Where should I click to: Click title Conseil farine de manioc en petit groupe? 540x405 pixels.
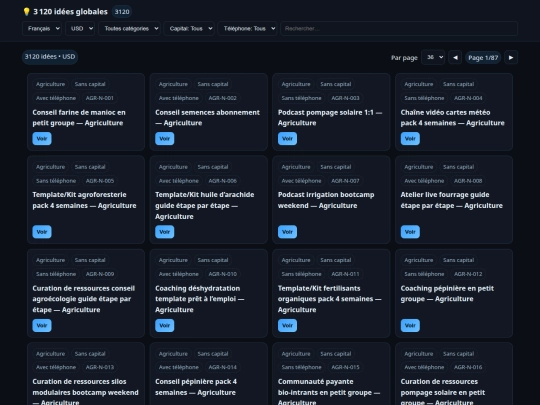[x=79, y=118]
